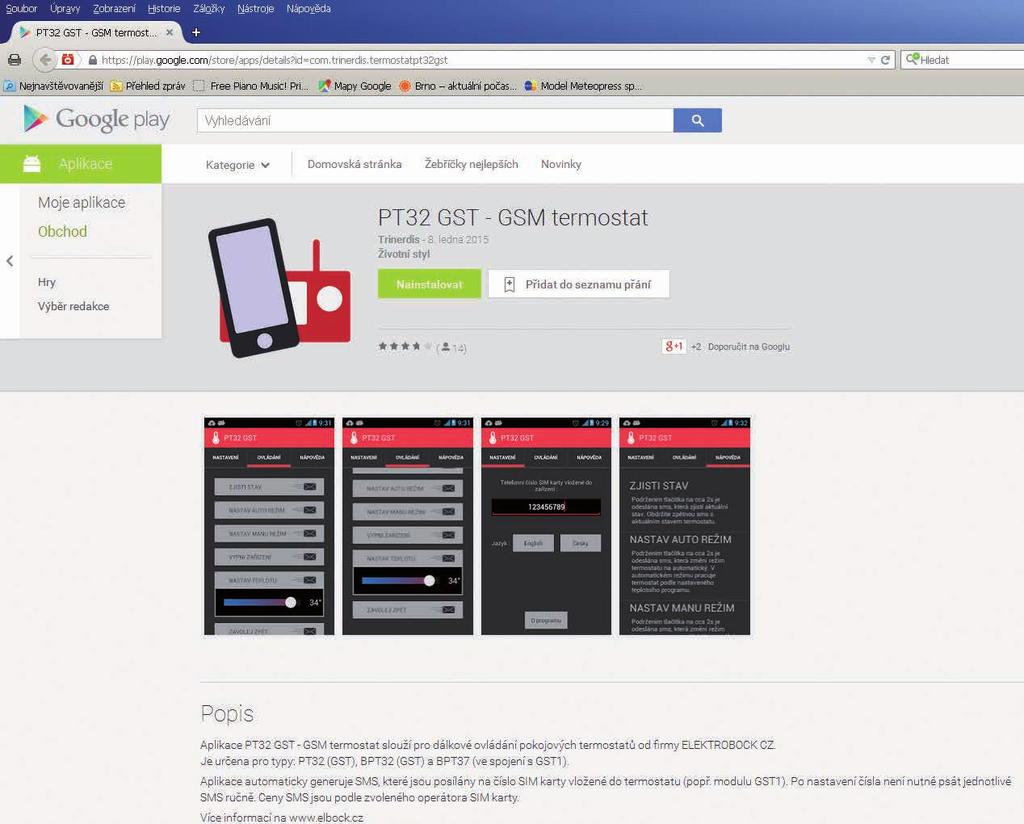
Task: Open Hry in the sidebar
Action: pos(47,282)
